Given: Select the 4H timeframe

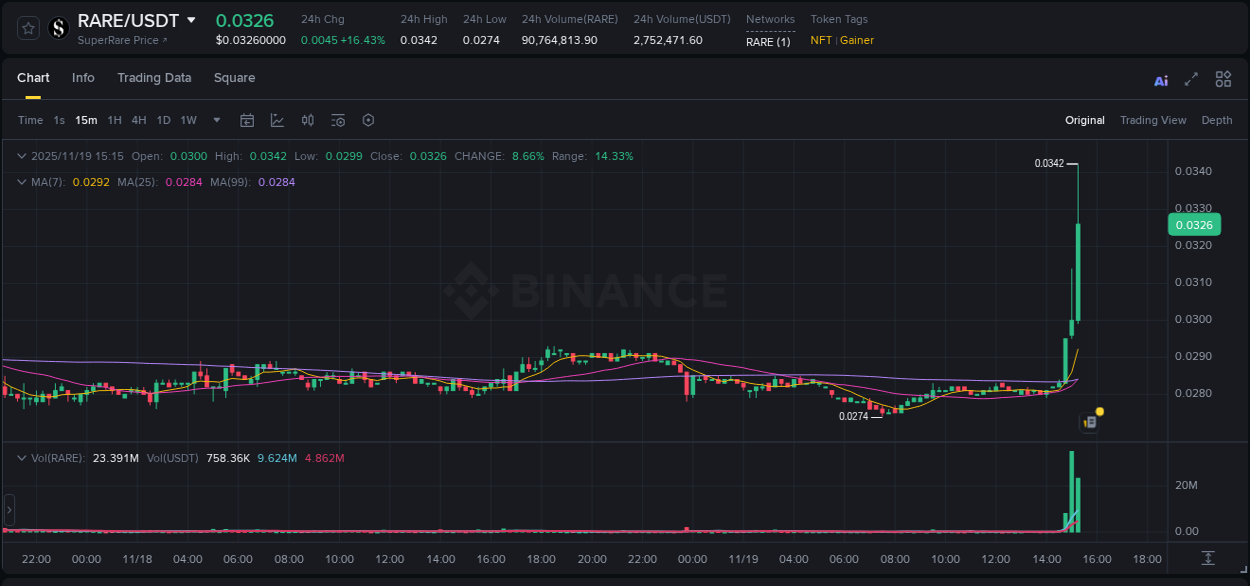Looking at the screenshot, I should coord(139,120).
